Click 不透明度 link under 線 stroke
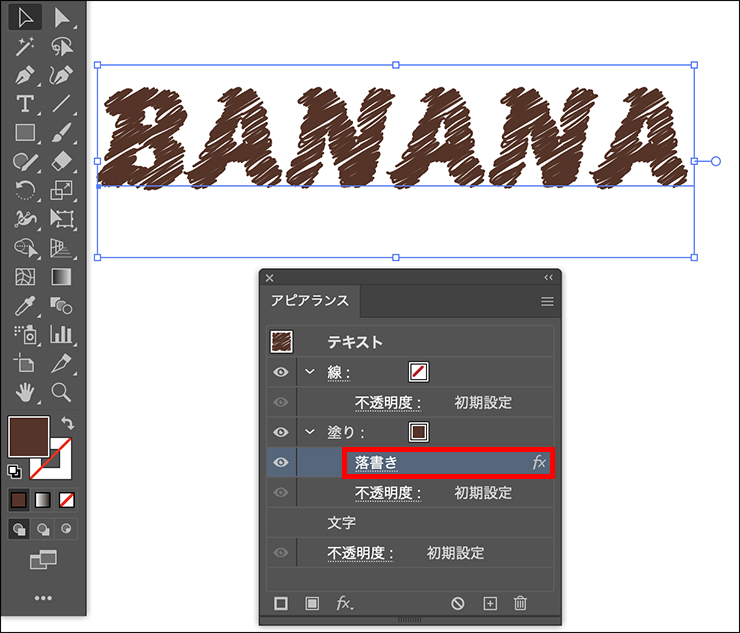This screenshot has height=633, width=740. pyautogui.click(x=387, y=402)
